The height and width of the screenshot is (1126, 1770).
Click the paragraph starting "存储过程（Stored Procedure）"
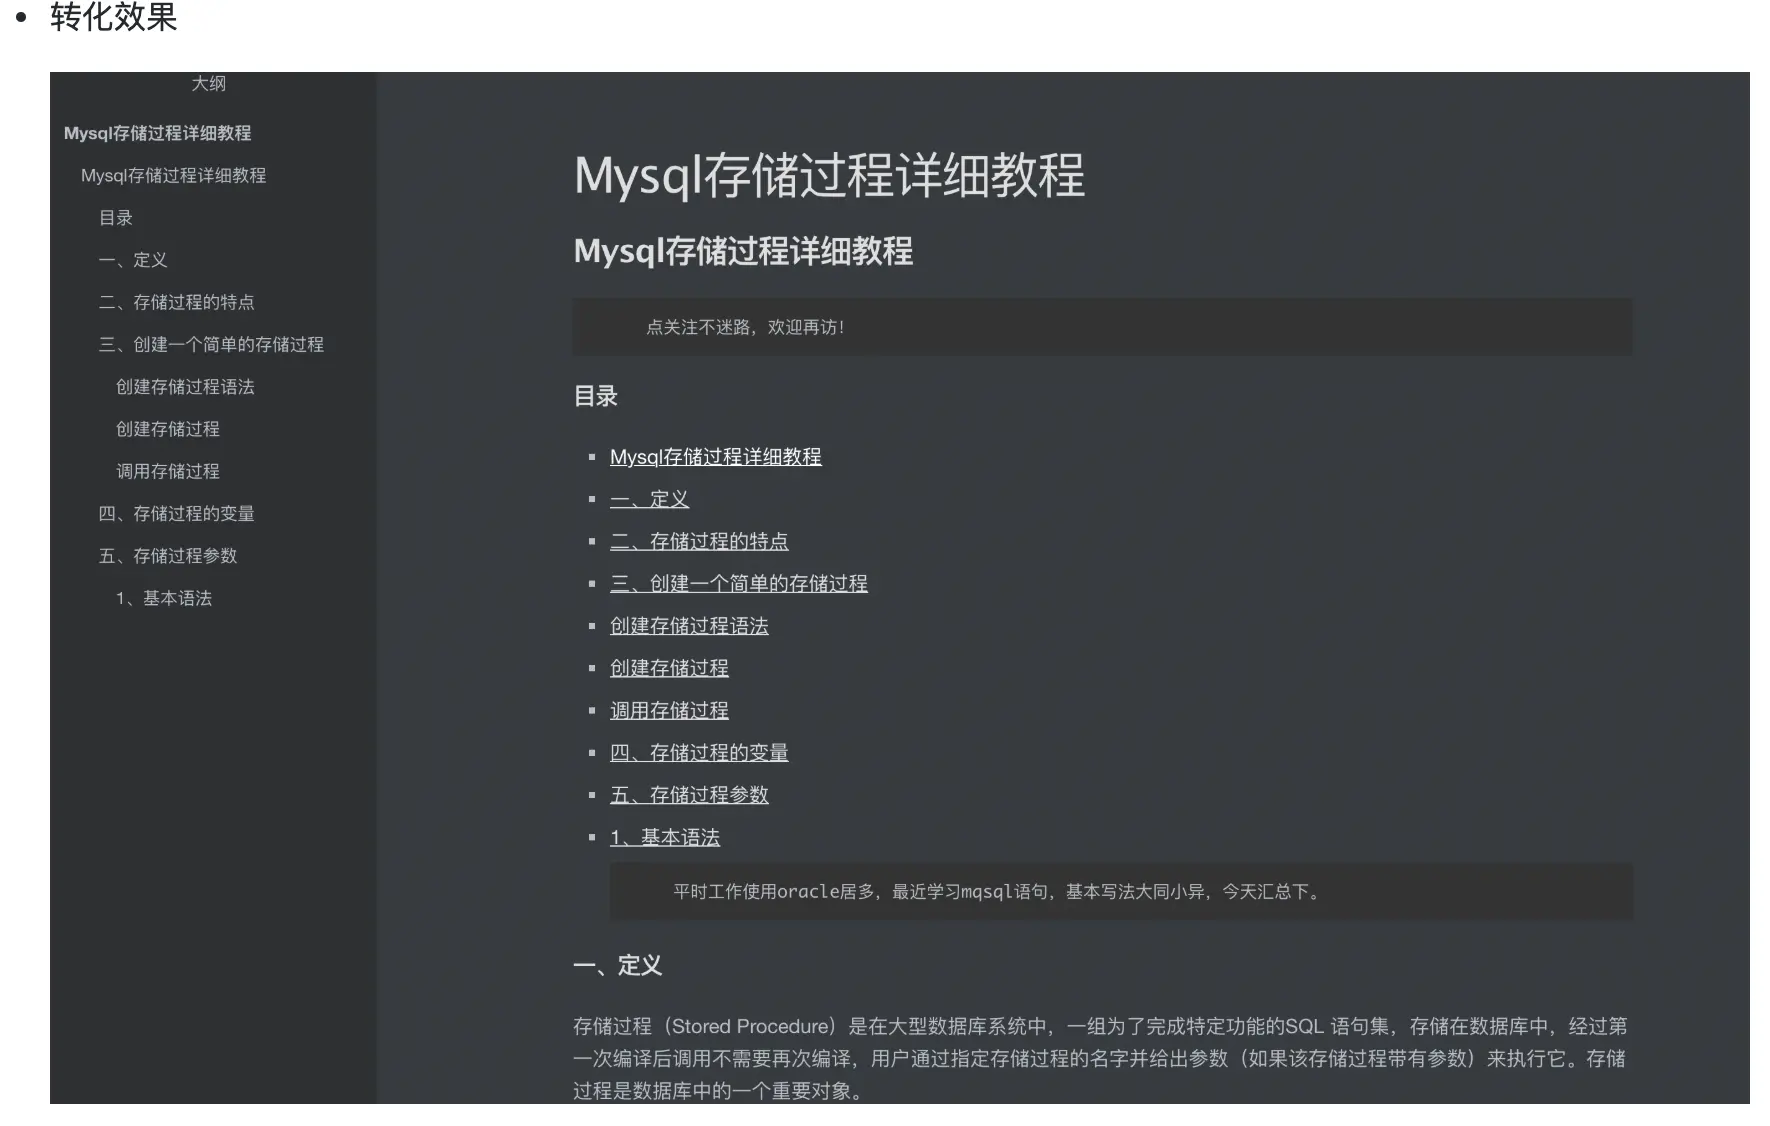[1100, 1058]
